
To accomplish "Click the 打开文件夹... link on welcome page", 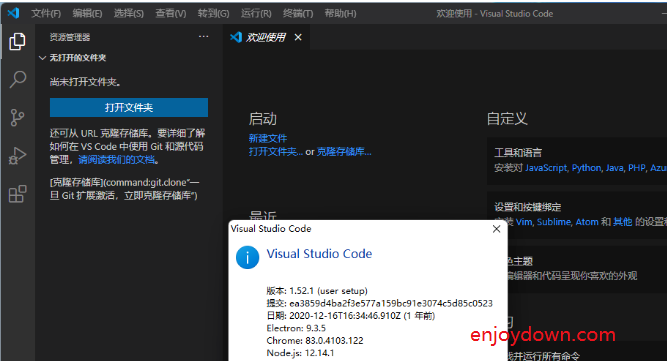I will tap(276, 152).
